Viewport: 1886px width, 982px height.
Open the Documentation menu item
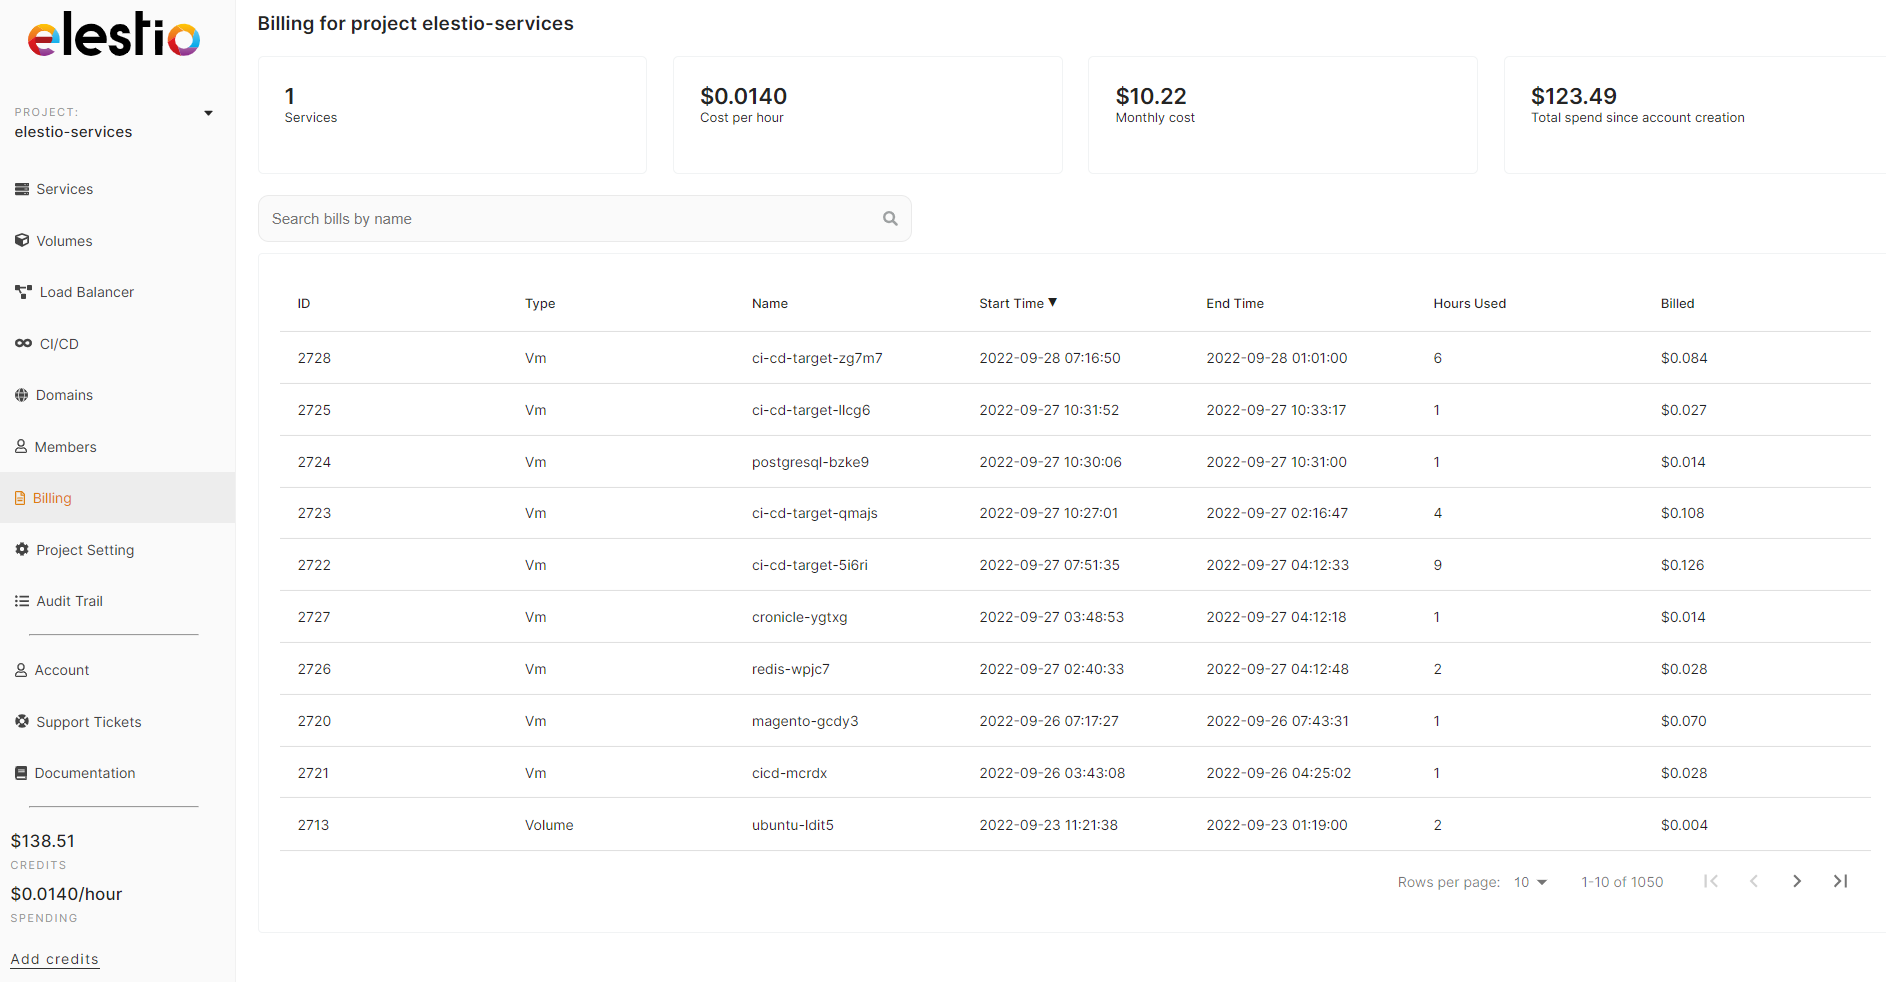click(84, 773)
